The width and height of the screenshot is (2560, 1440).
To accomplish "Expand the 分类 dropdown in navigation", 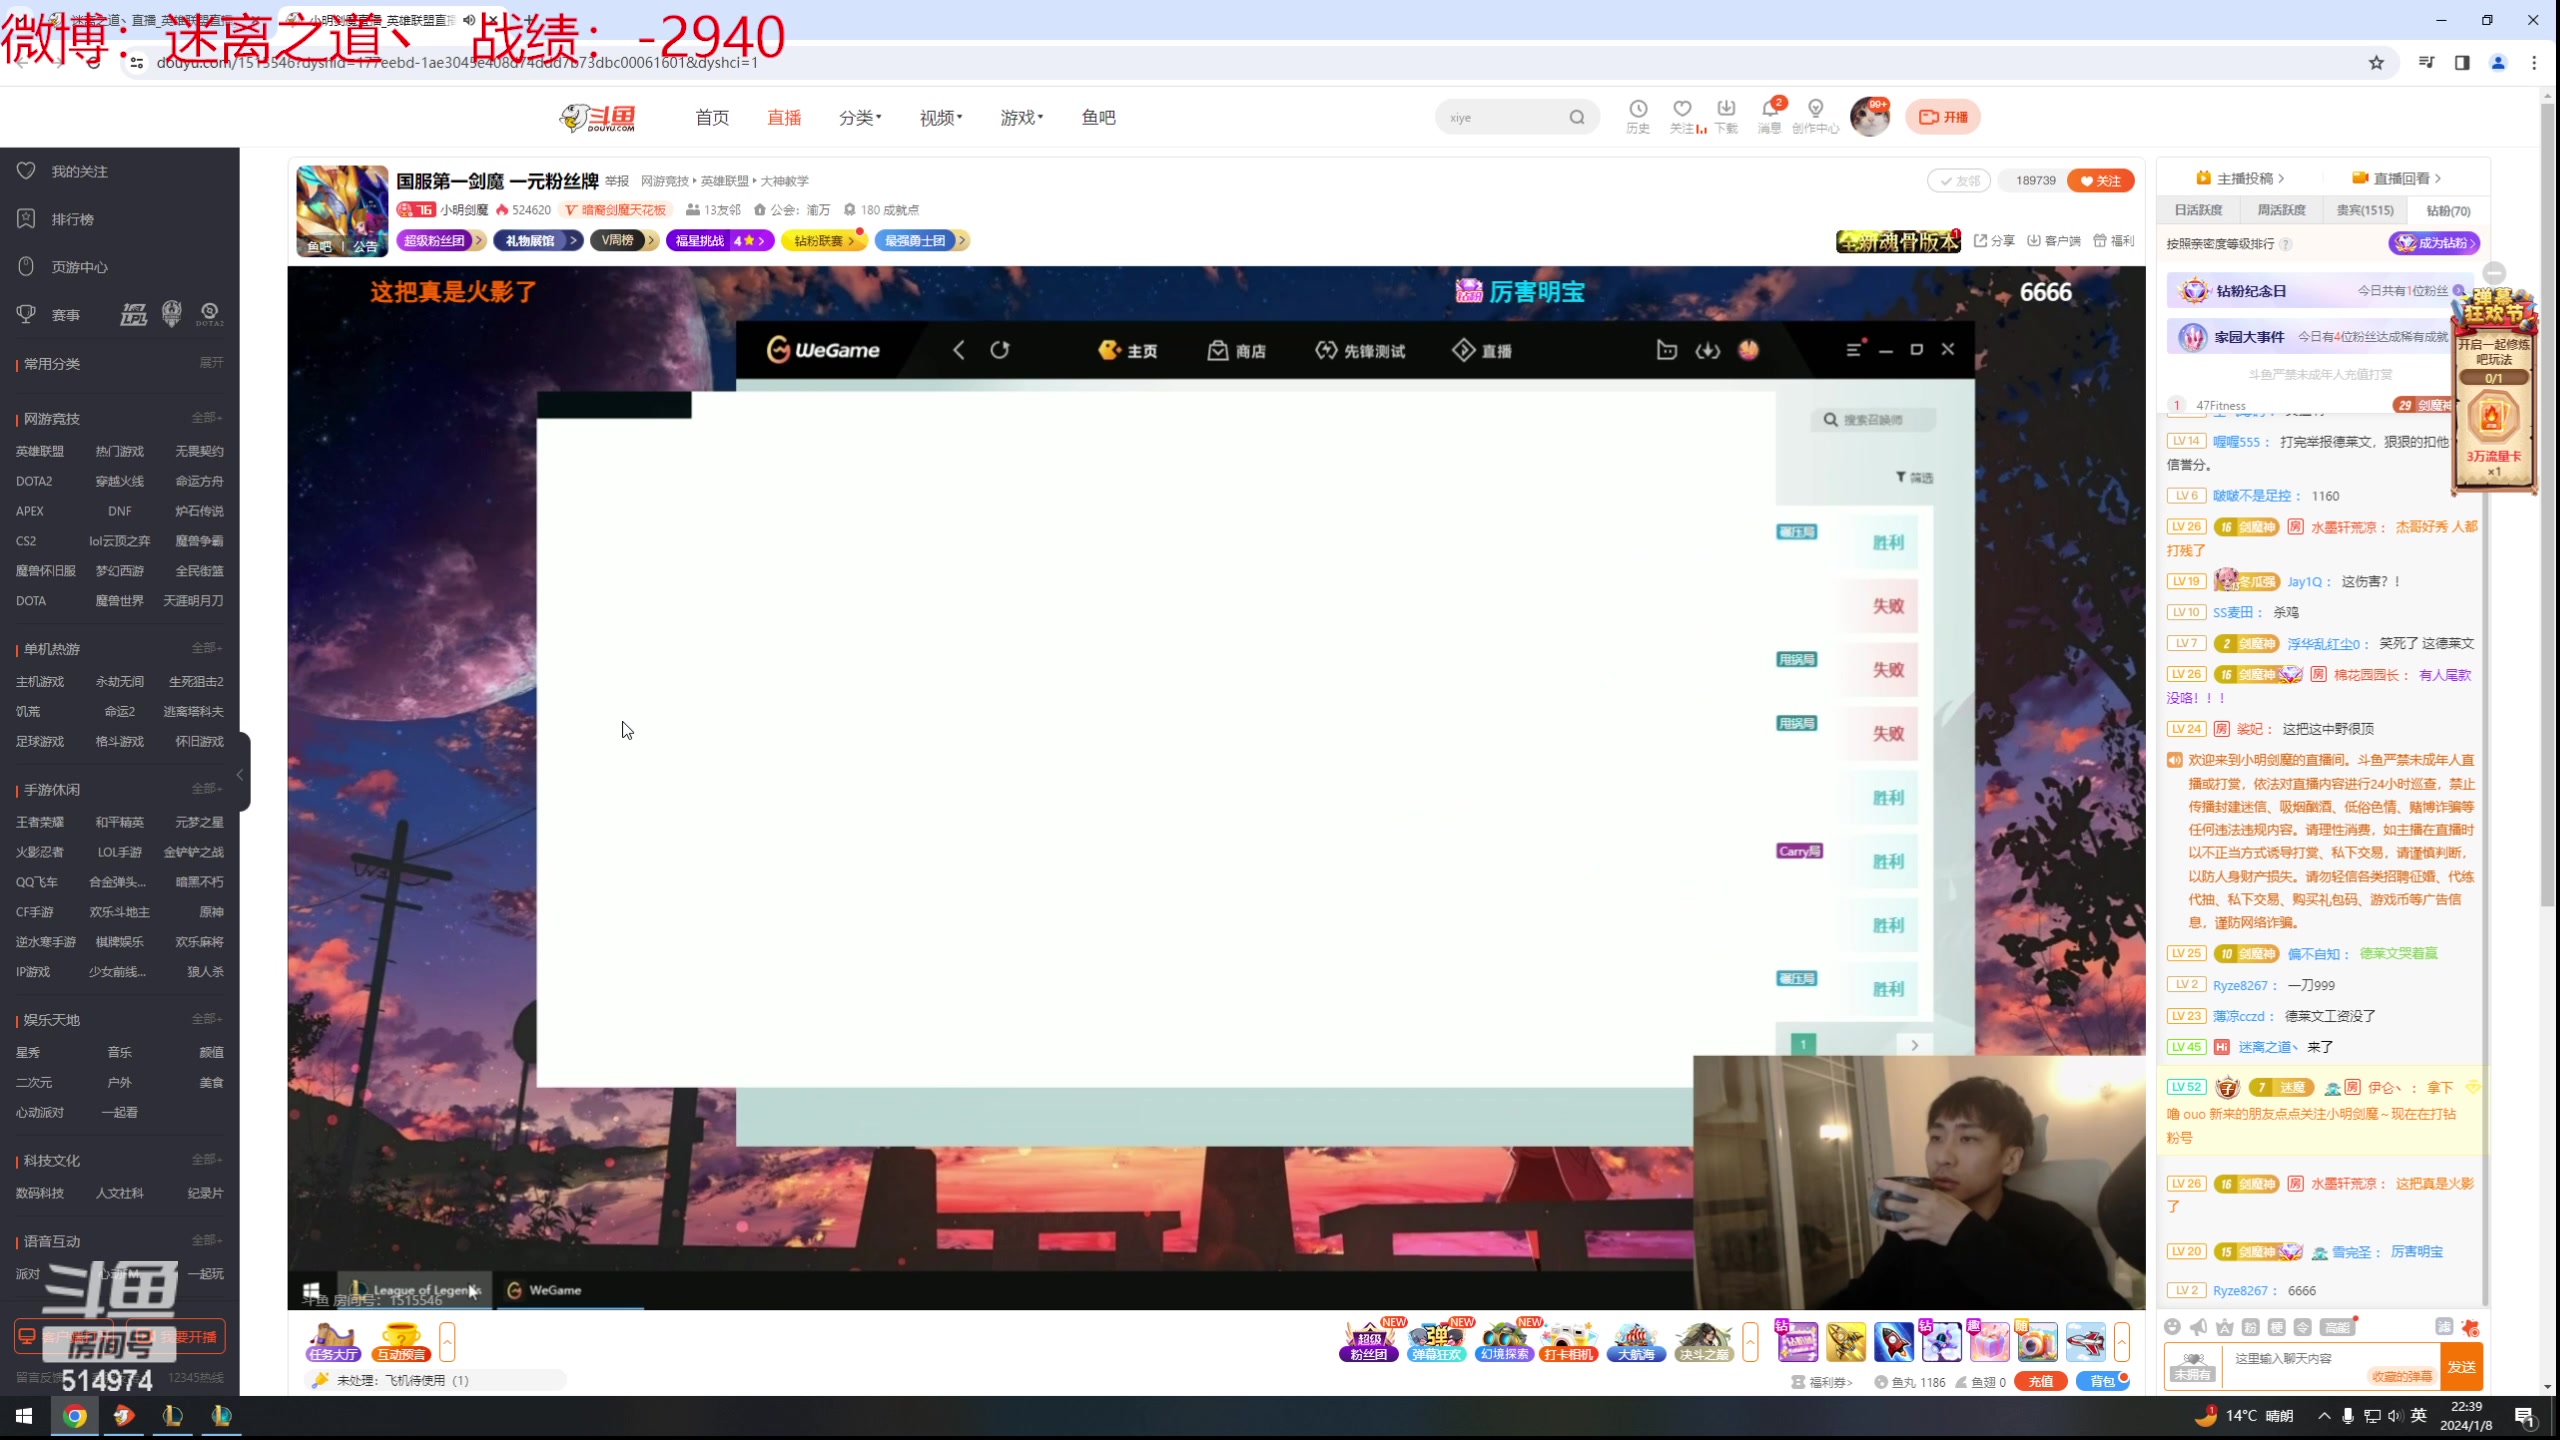I will pyautogui.click(x=859, y=118).
